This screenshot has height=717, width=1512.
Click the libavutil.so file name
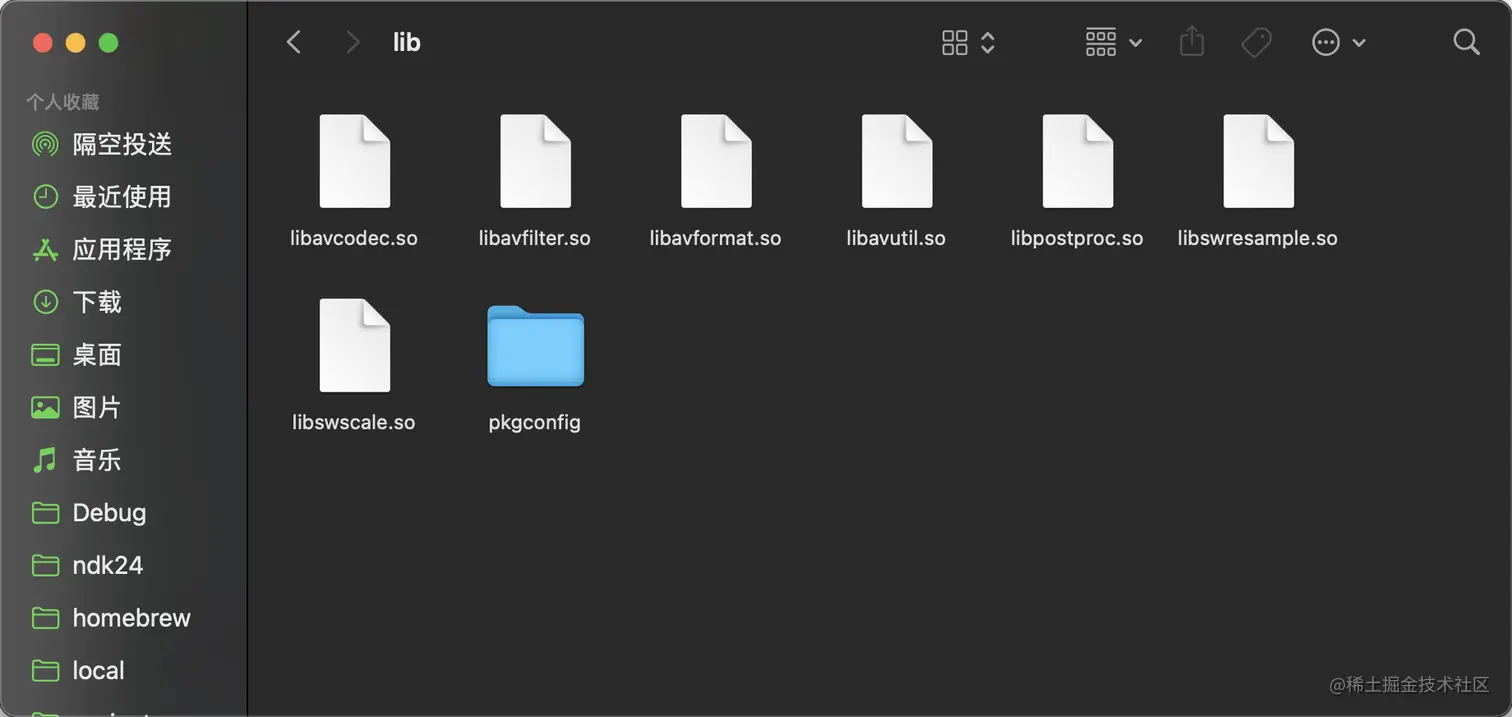click(896, 239)
